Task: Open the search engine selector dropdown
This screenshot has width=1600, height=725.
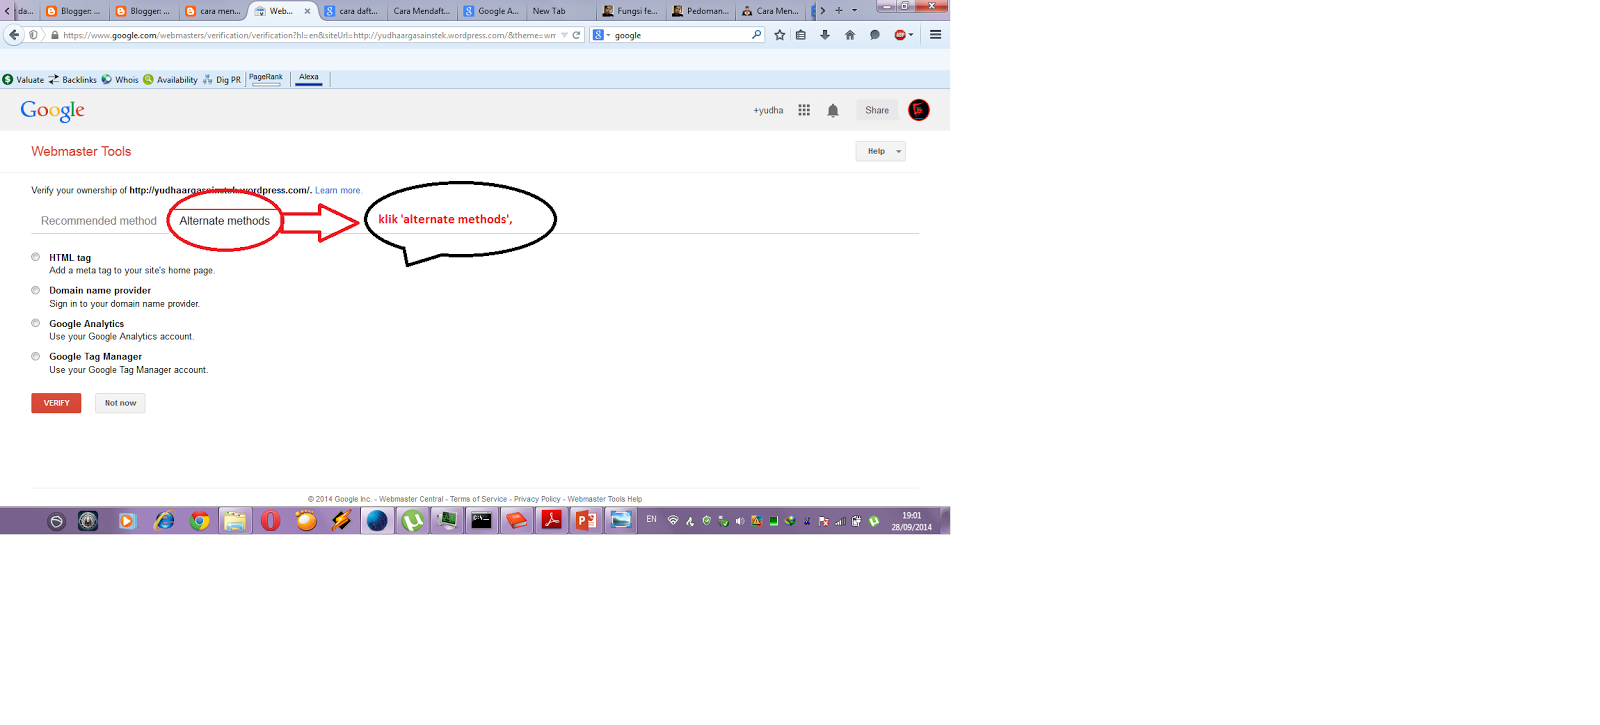Action: 601,35
